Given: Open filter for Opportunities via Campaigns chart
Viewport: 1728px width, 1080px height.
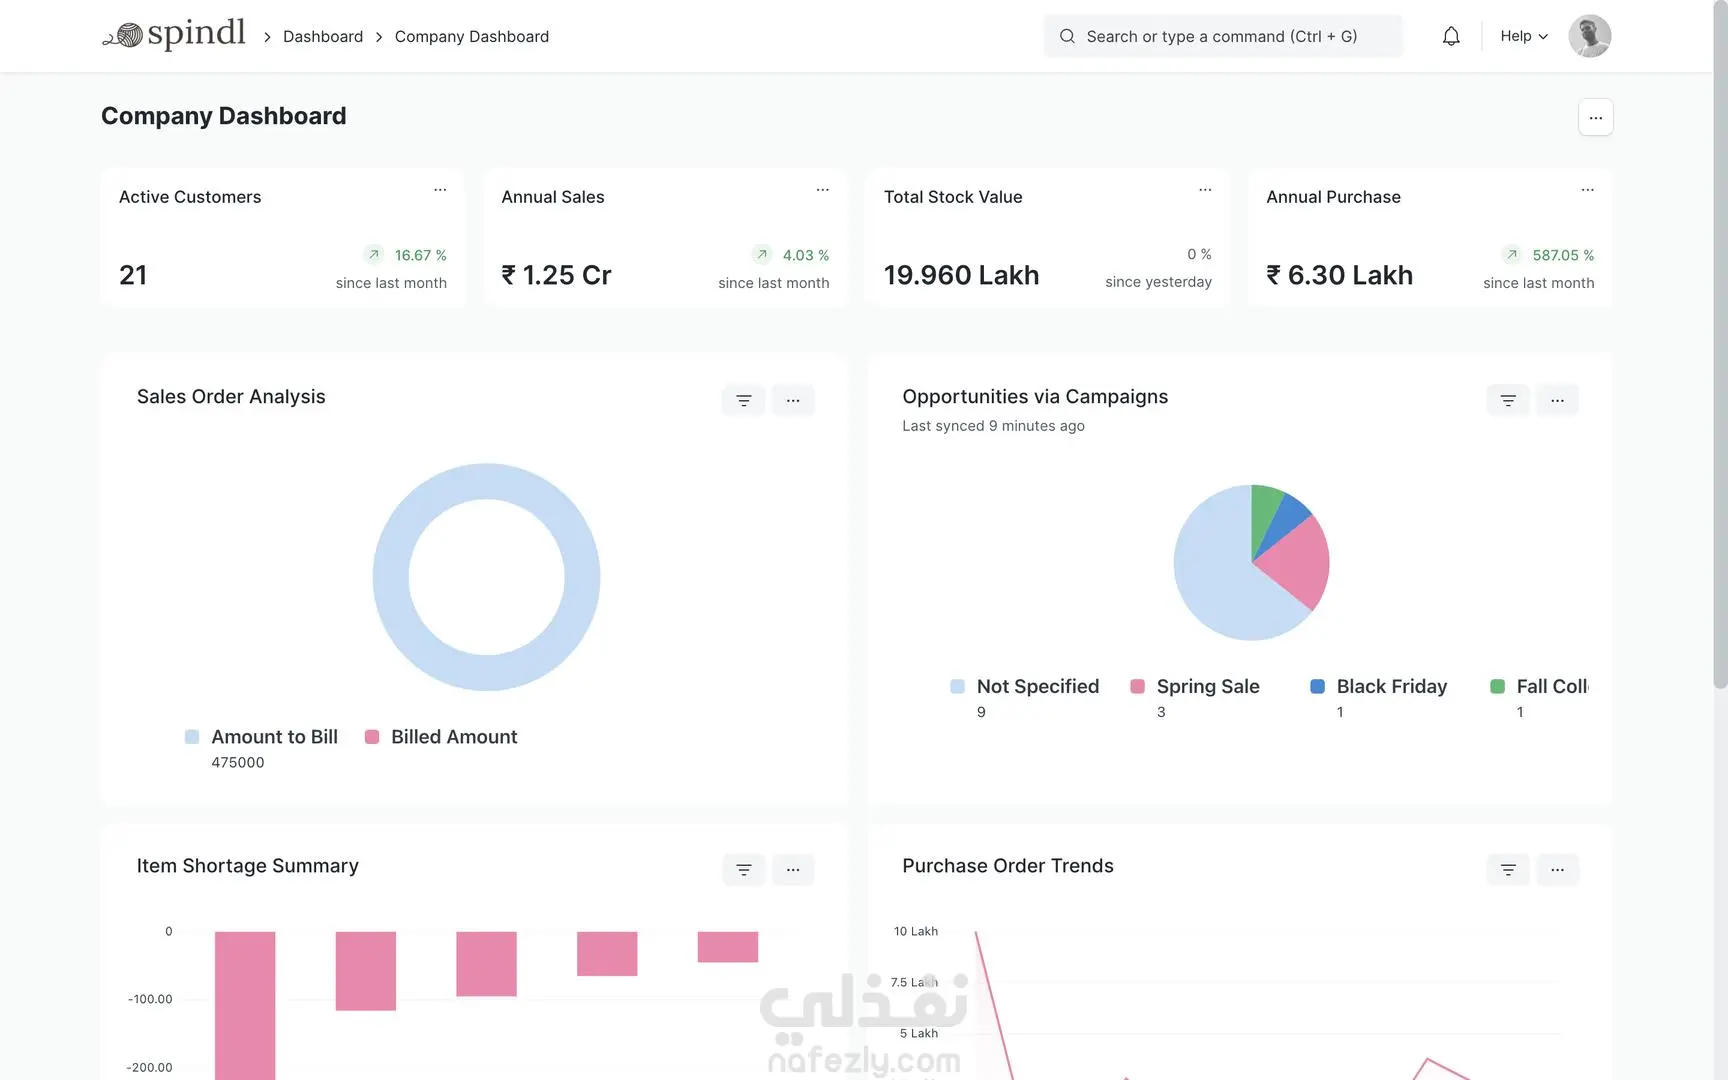Looking at the screenshot, I should point(1508,400).
